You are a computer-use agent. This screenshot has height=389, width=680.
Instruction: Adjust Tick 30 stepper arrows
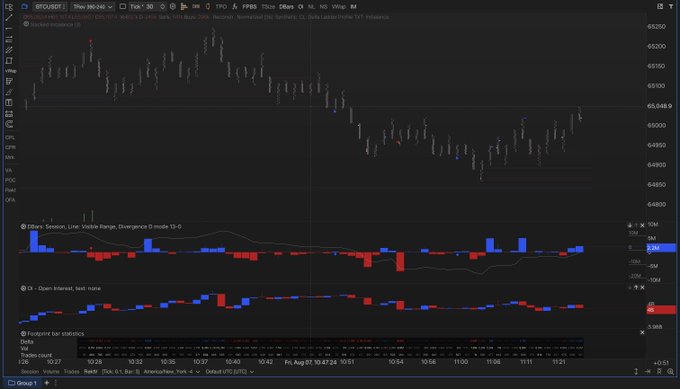click(162, 7)
